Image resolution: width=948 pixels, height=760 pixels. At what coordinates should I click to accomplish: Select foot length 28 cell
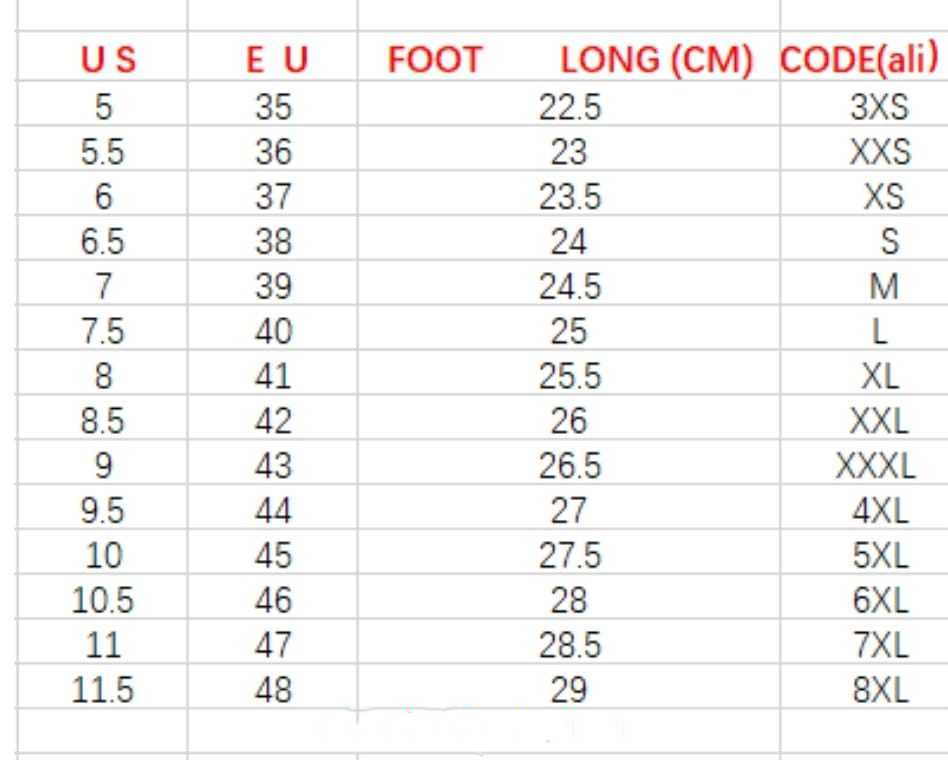[x=569, y=601]
